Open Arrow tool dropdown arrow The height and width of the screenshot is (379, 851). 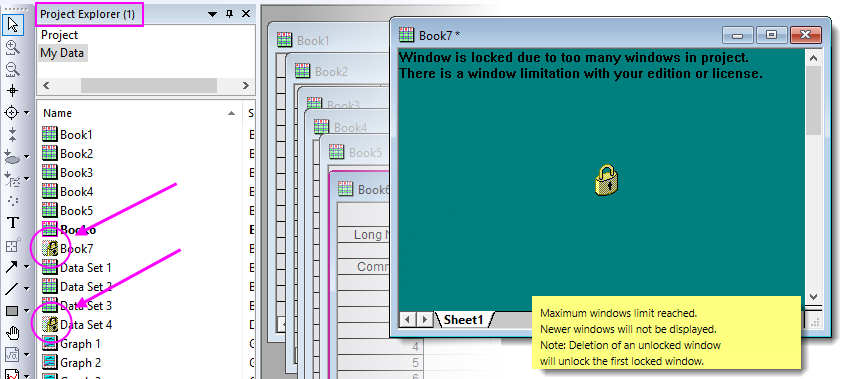[26, 267]
